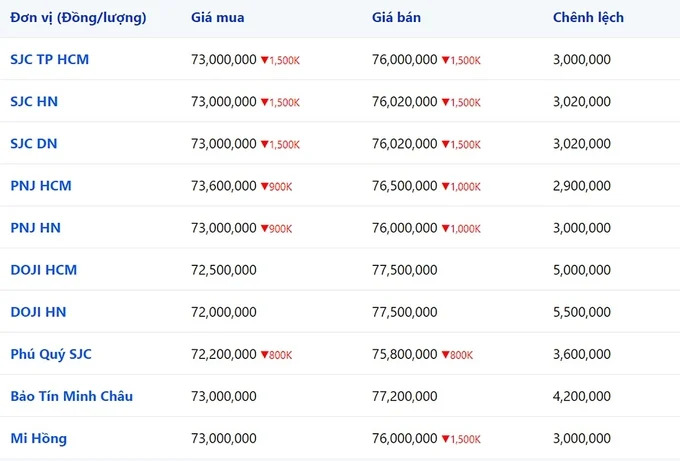
Task: Open the SJC HN link
Action: coord(34,101)
